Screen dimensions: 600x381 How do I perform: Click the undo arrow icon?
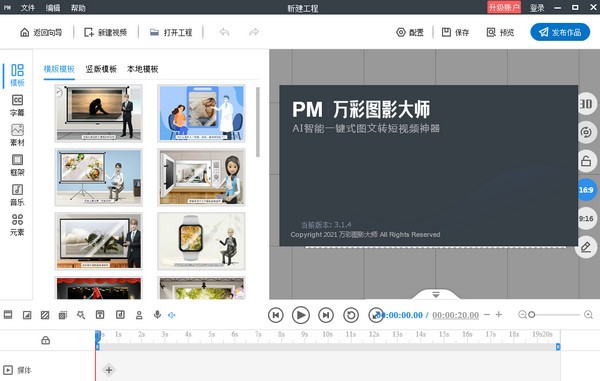tap(224, 32)
